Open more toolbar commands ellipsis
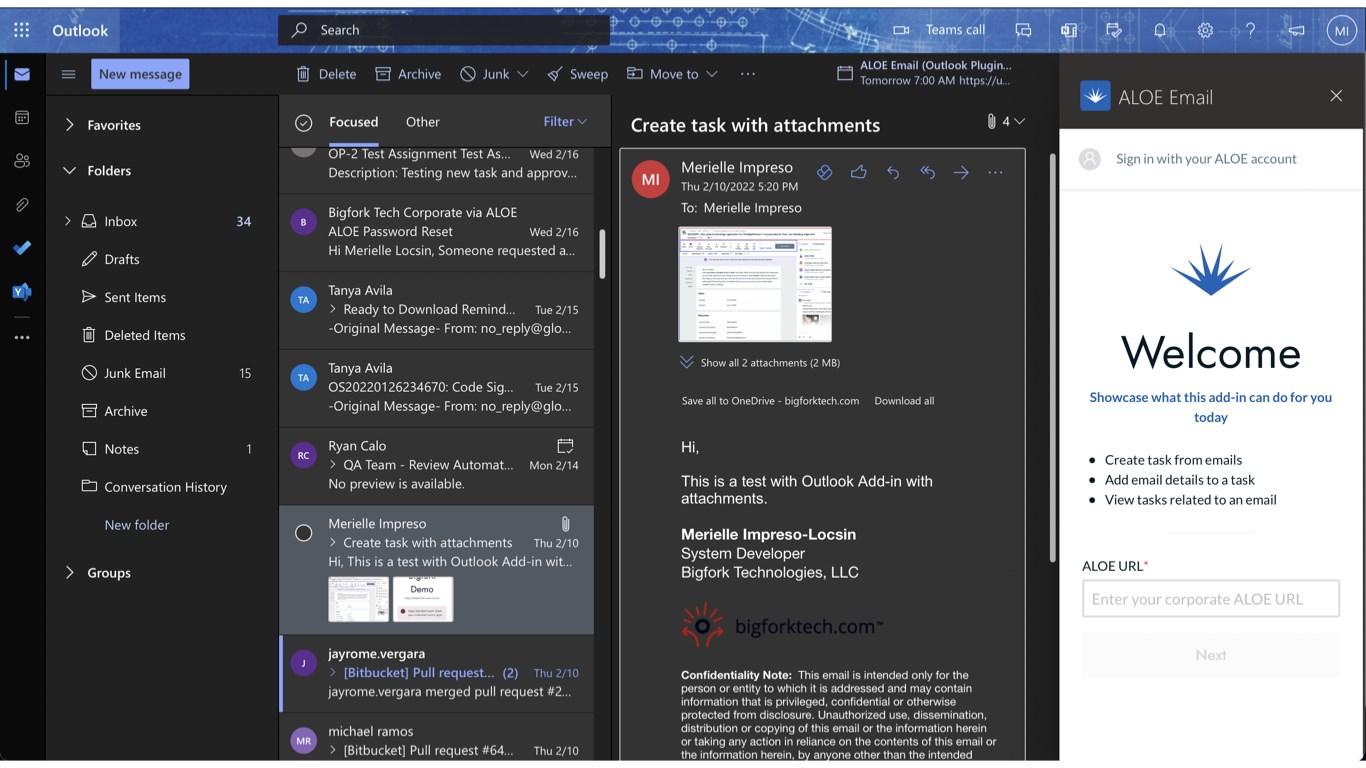This screenshot has height=768, width=1366. (x=748, y=74)
